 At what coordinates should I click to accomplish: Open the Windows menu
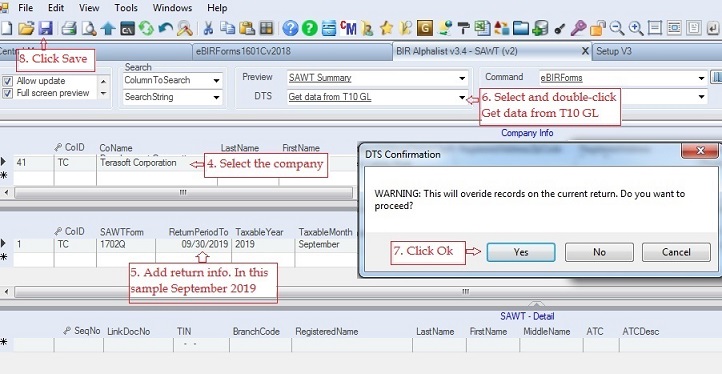[x=172, y=8]
